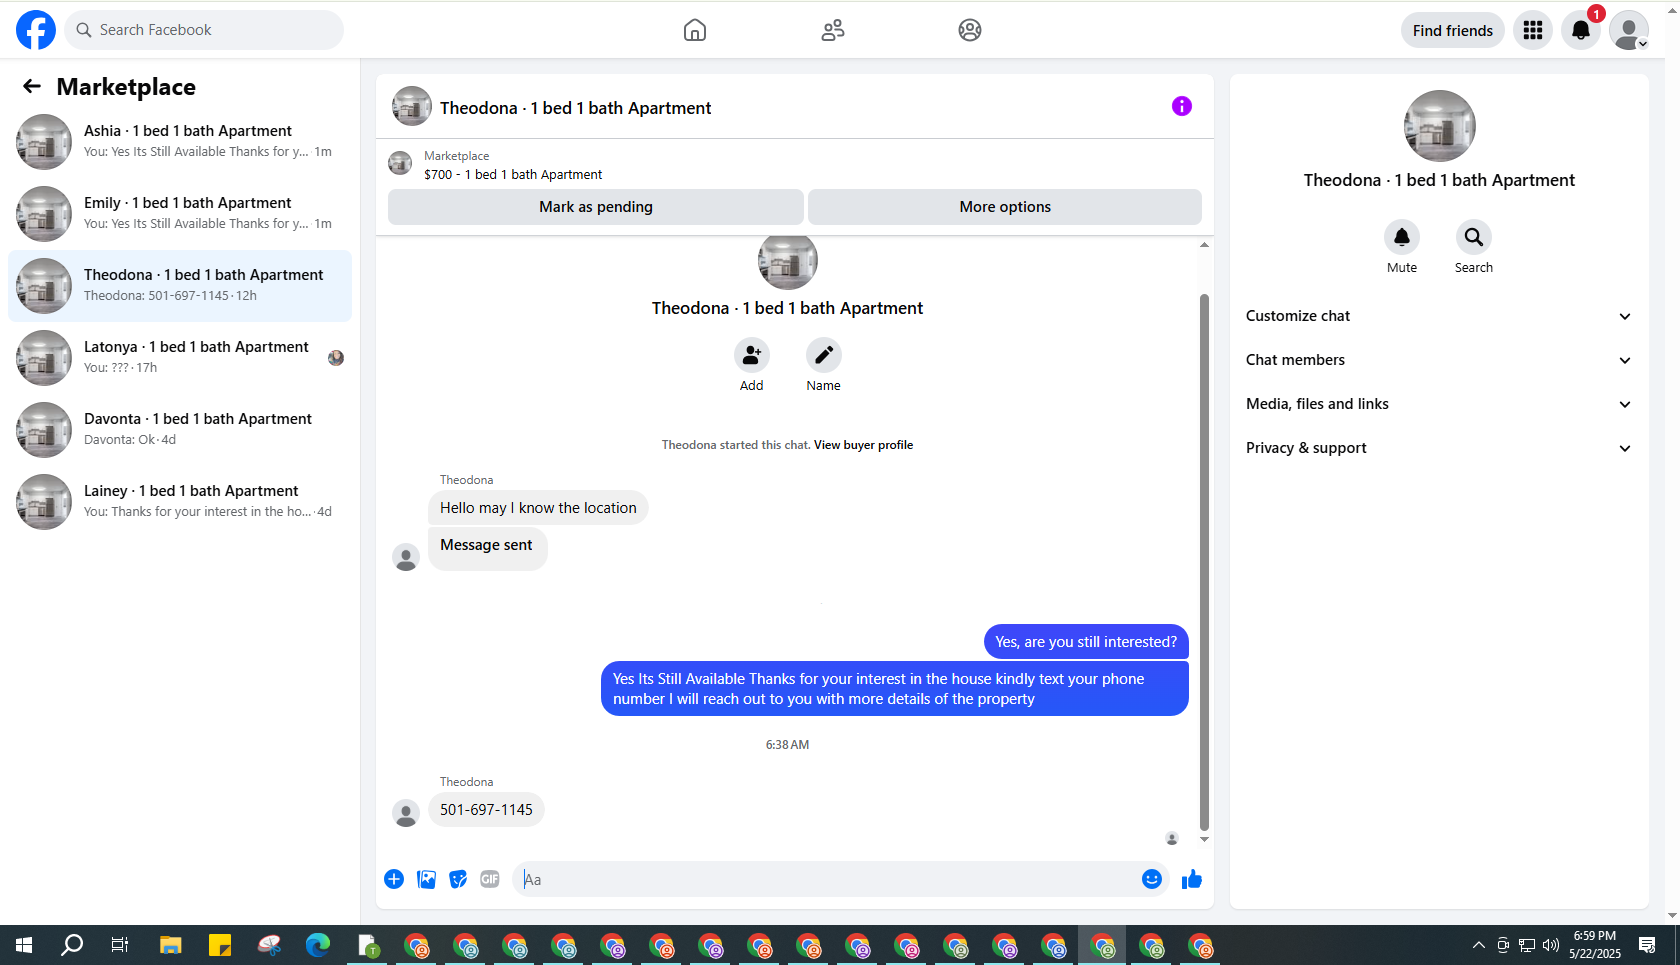Click the apartment thumbnail in the right panel

pyautogui.click(x=1439, y=126)
